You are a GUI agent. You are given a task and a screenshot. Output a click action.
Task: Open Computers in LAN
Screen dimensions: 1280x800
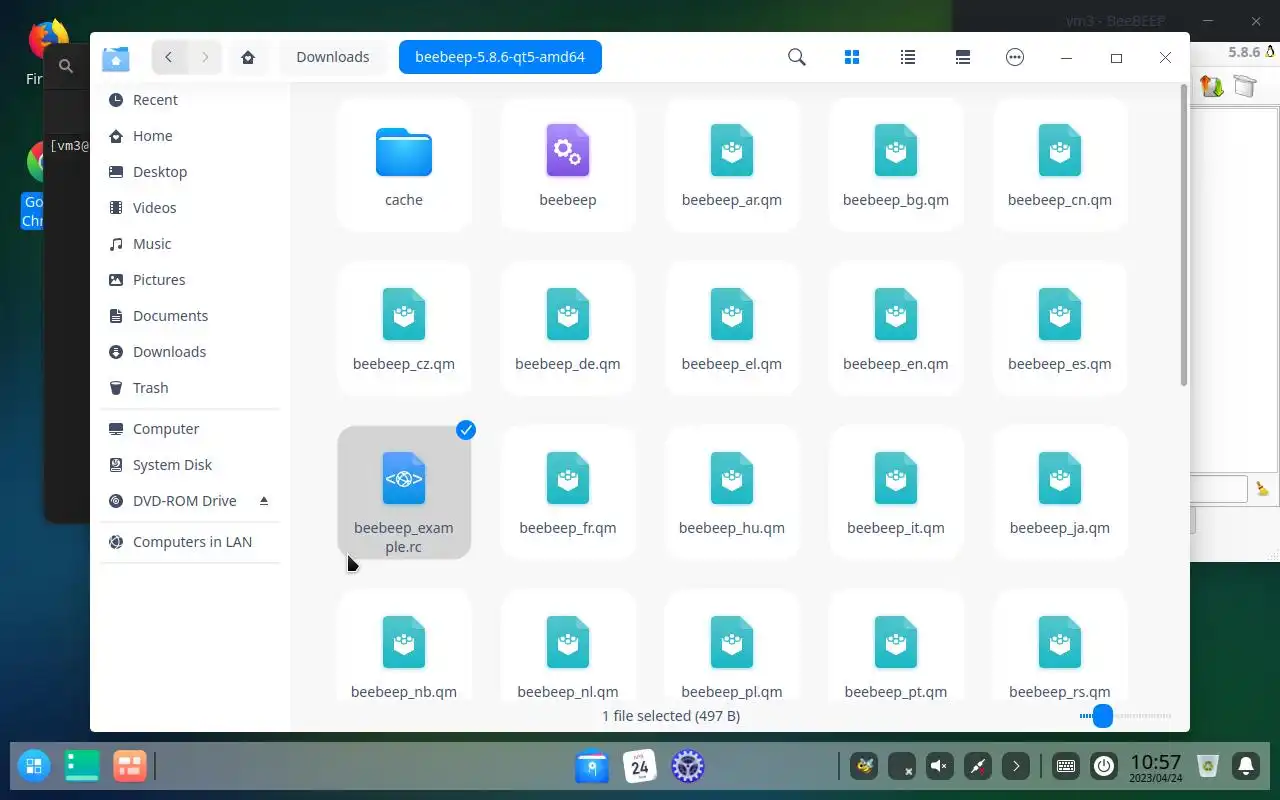click(x=190, y=542)
